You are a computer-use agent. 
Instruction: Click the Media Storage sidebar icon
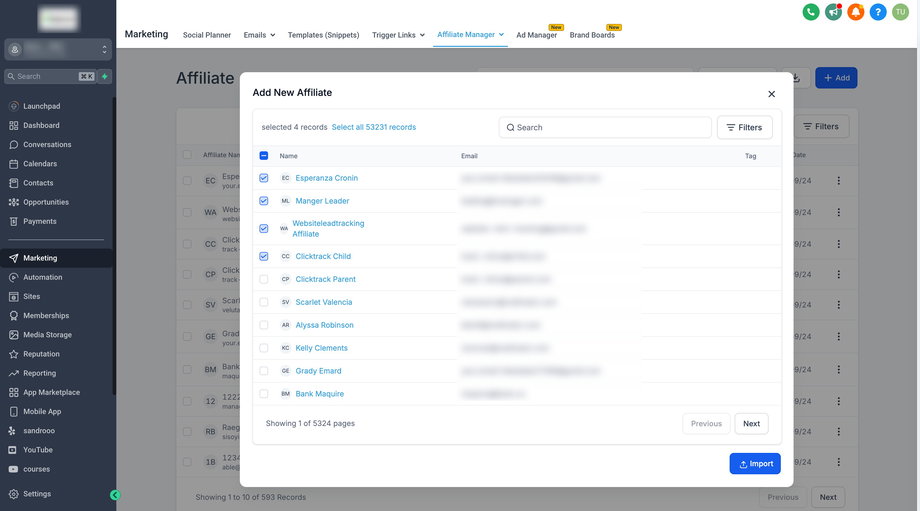(x=13, y=335)
